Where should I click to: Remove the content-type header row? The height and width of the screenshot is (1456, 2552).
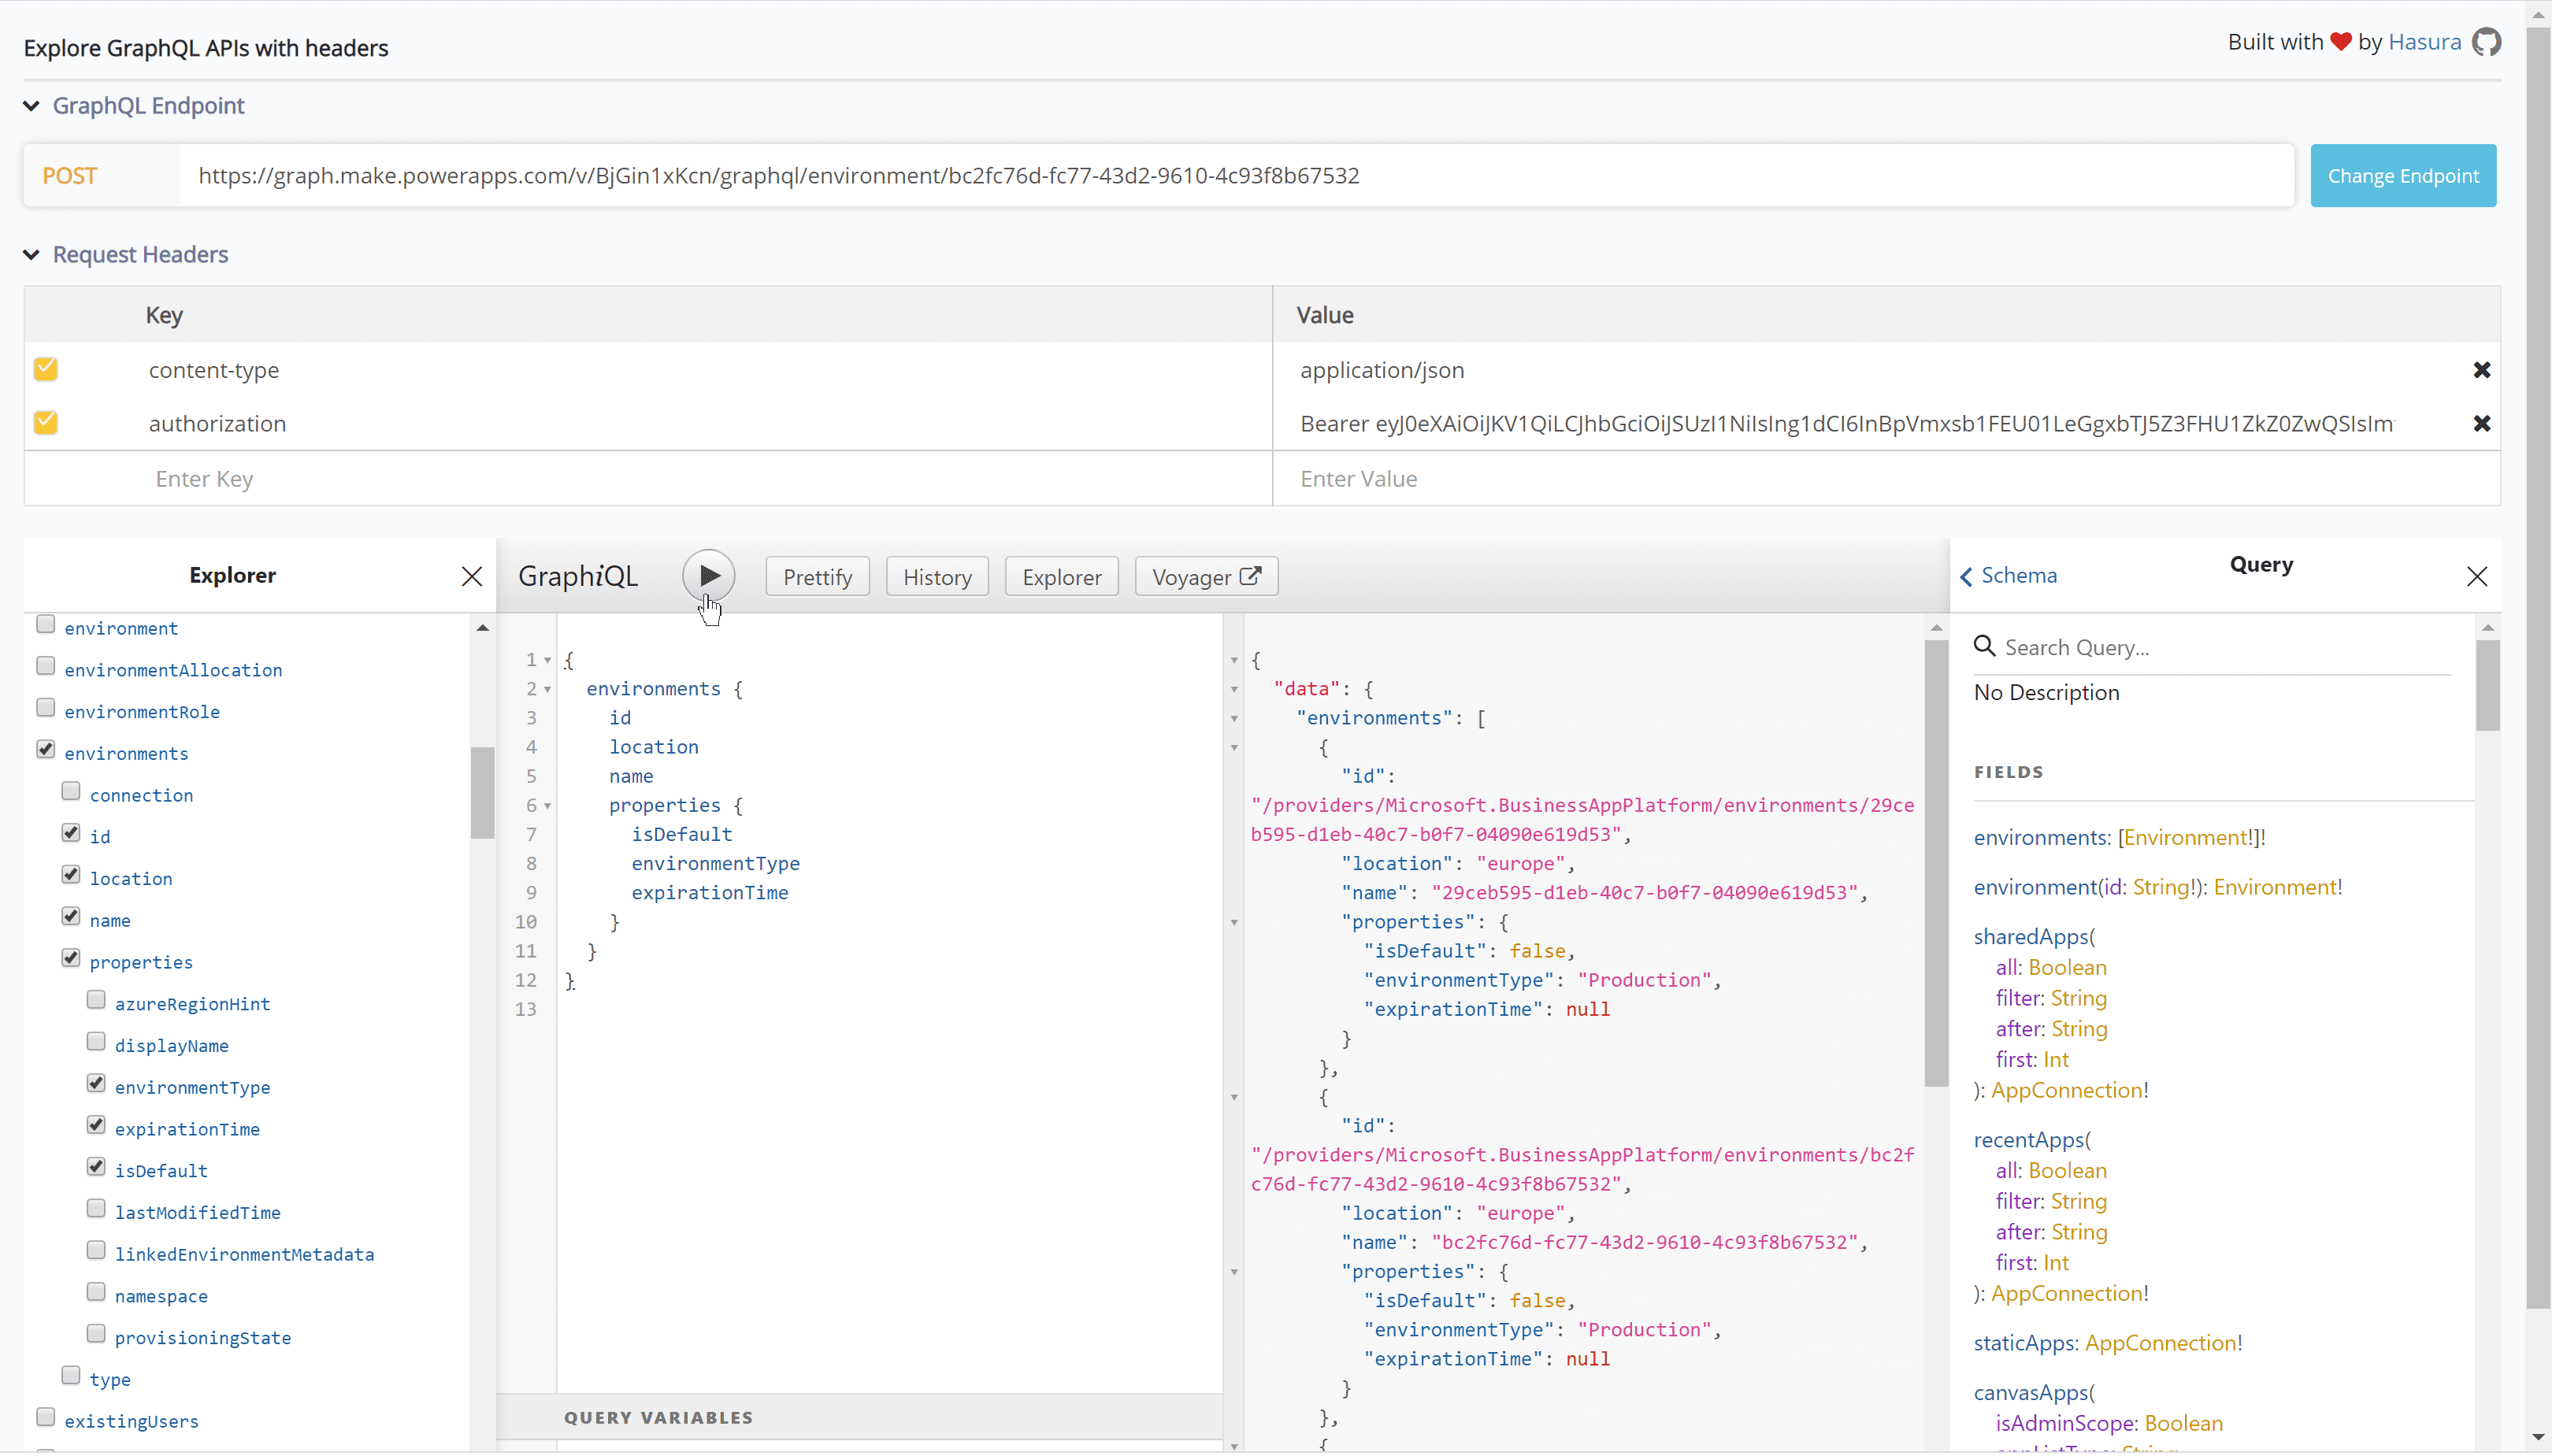tap(2481, 370)
